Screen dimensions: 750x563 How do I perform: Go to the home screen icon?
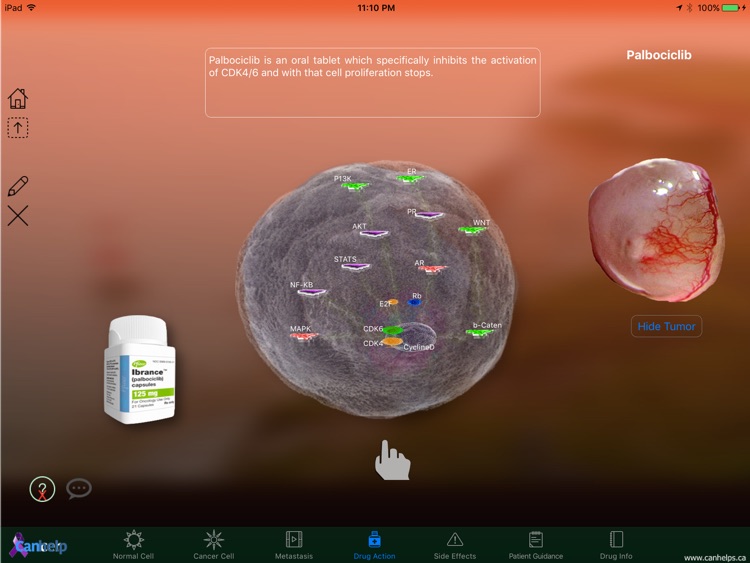pos(18,99)
